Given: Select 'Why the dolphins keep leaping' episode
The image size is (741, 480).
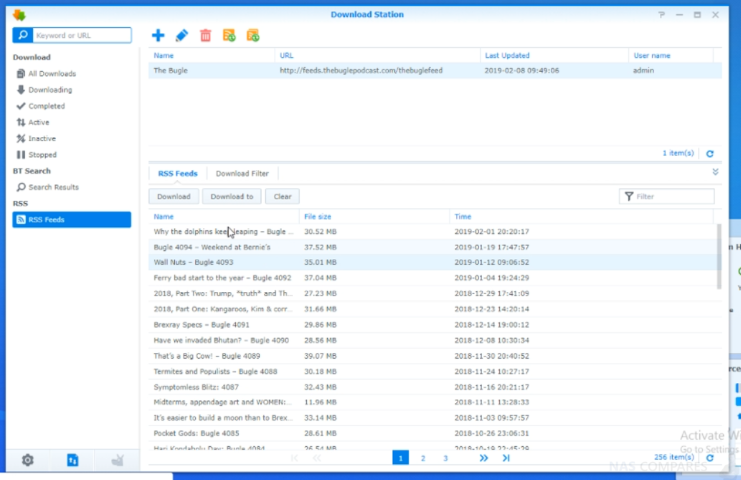Looking at the screenshot, I should [433, 231].
